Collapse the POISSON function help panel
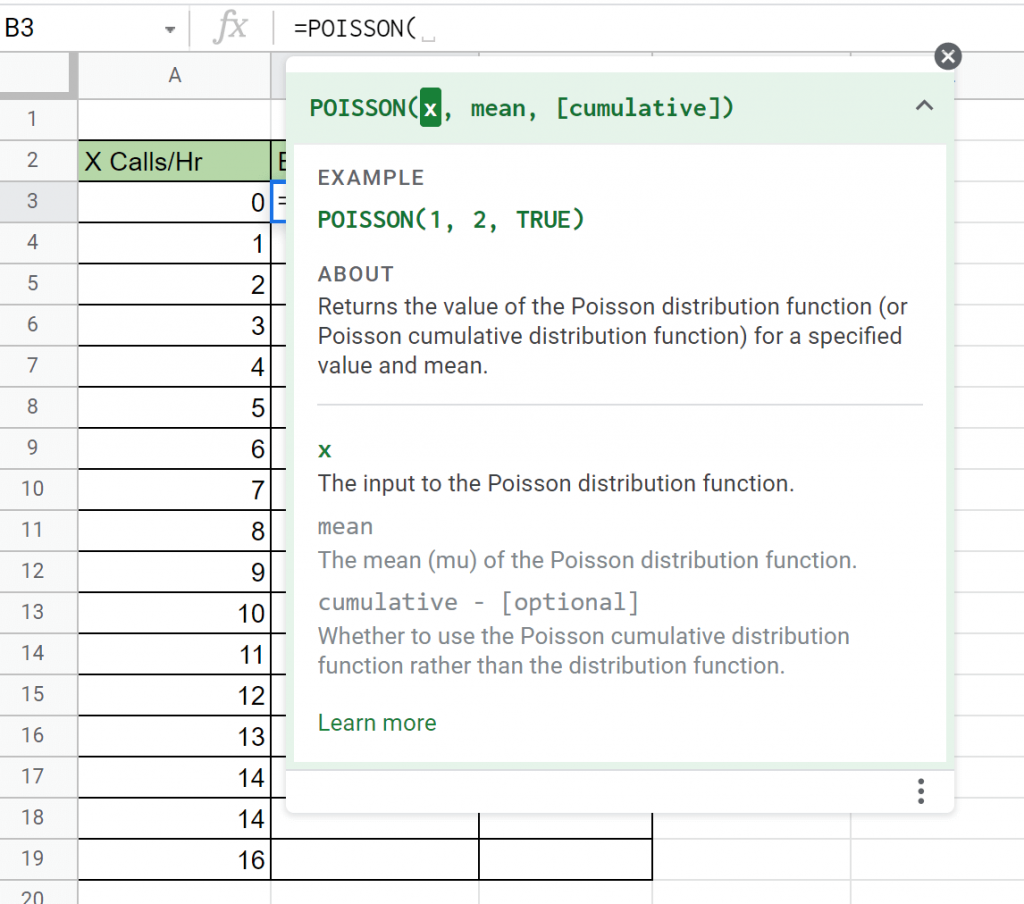Viewport: 1024px width, 904px height. click(x=924, y=105)
